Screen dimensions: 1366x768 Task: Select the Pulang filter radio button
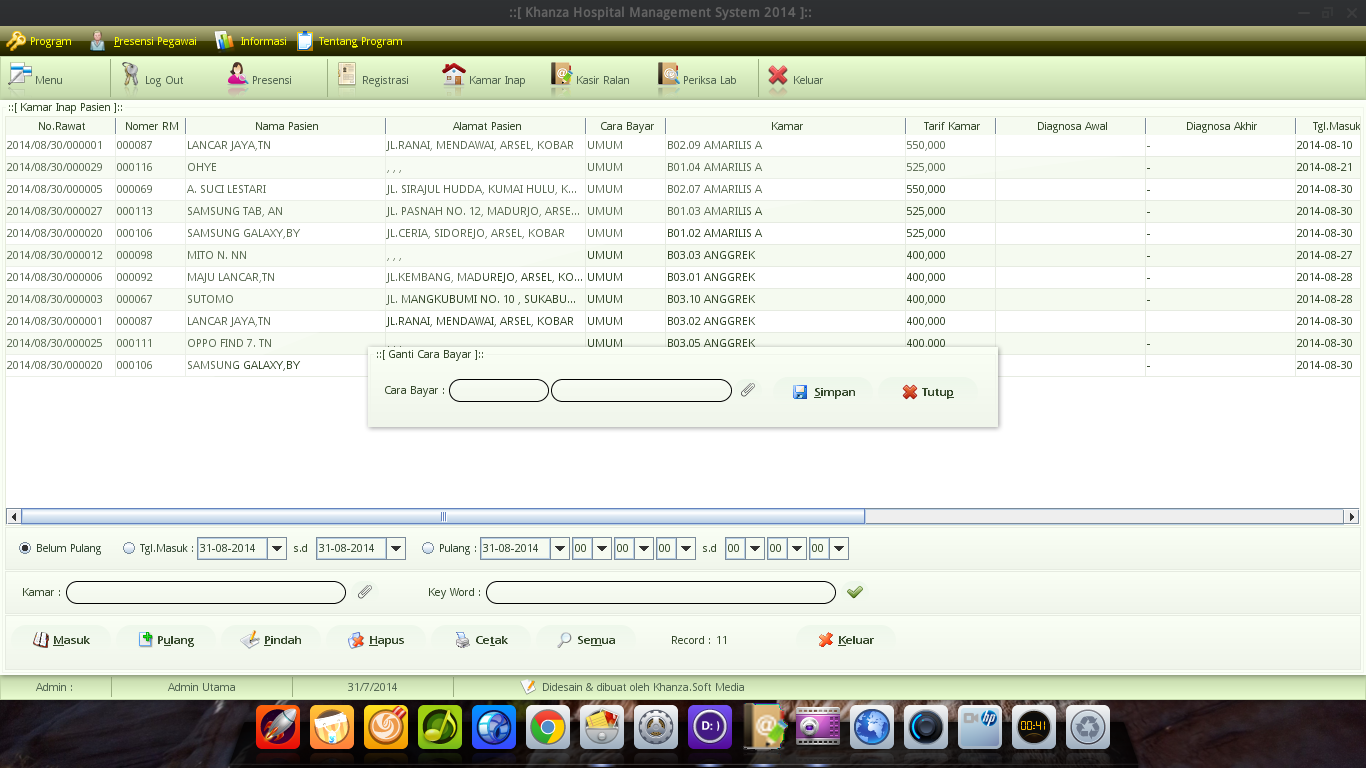pyautogui.click(x=428, y=548)
